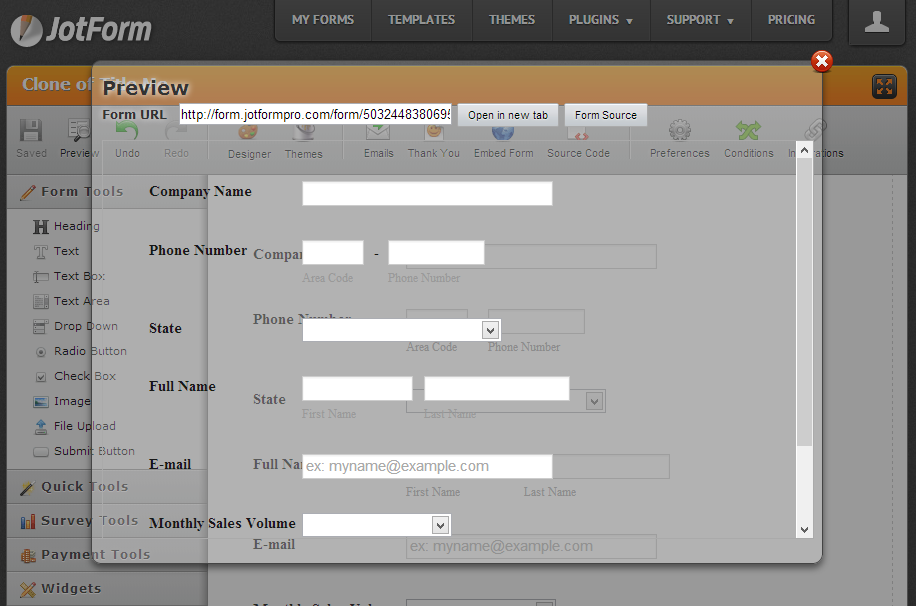Image resolution: width=916 pixels, height=606 pixels.
Task: Select the Form URL text field
Action: [315, 115]
